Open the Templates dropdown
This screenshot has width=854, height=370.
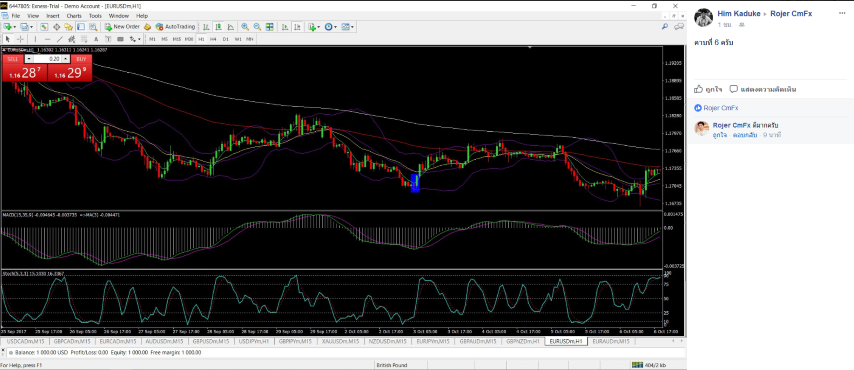click(x=347, y=27)
